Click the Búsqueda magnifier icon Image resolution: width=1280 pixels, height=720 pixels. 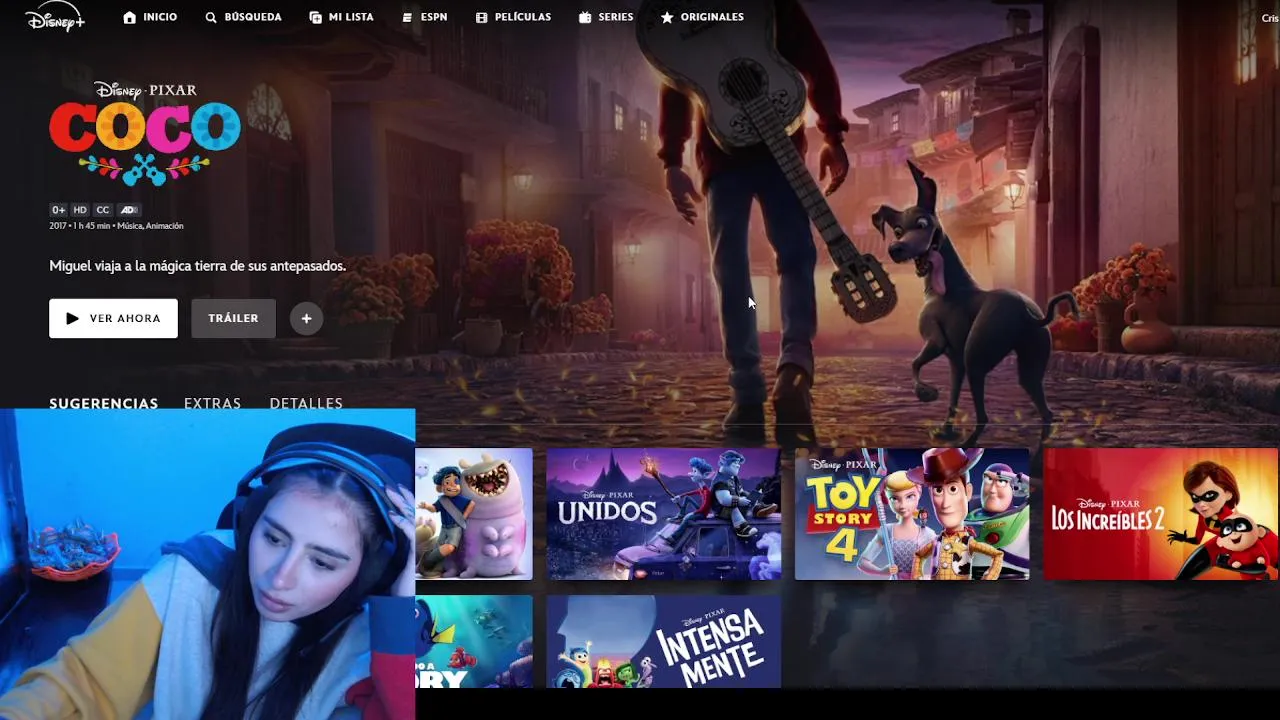coord(211,17)
